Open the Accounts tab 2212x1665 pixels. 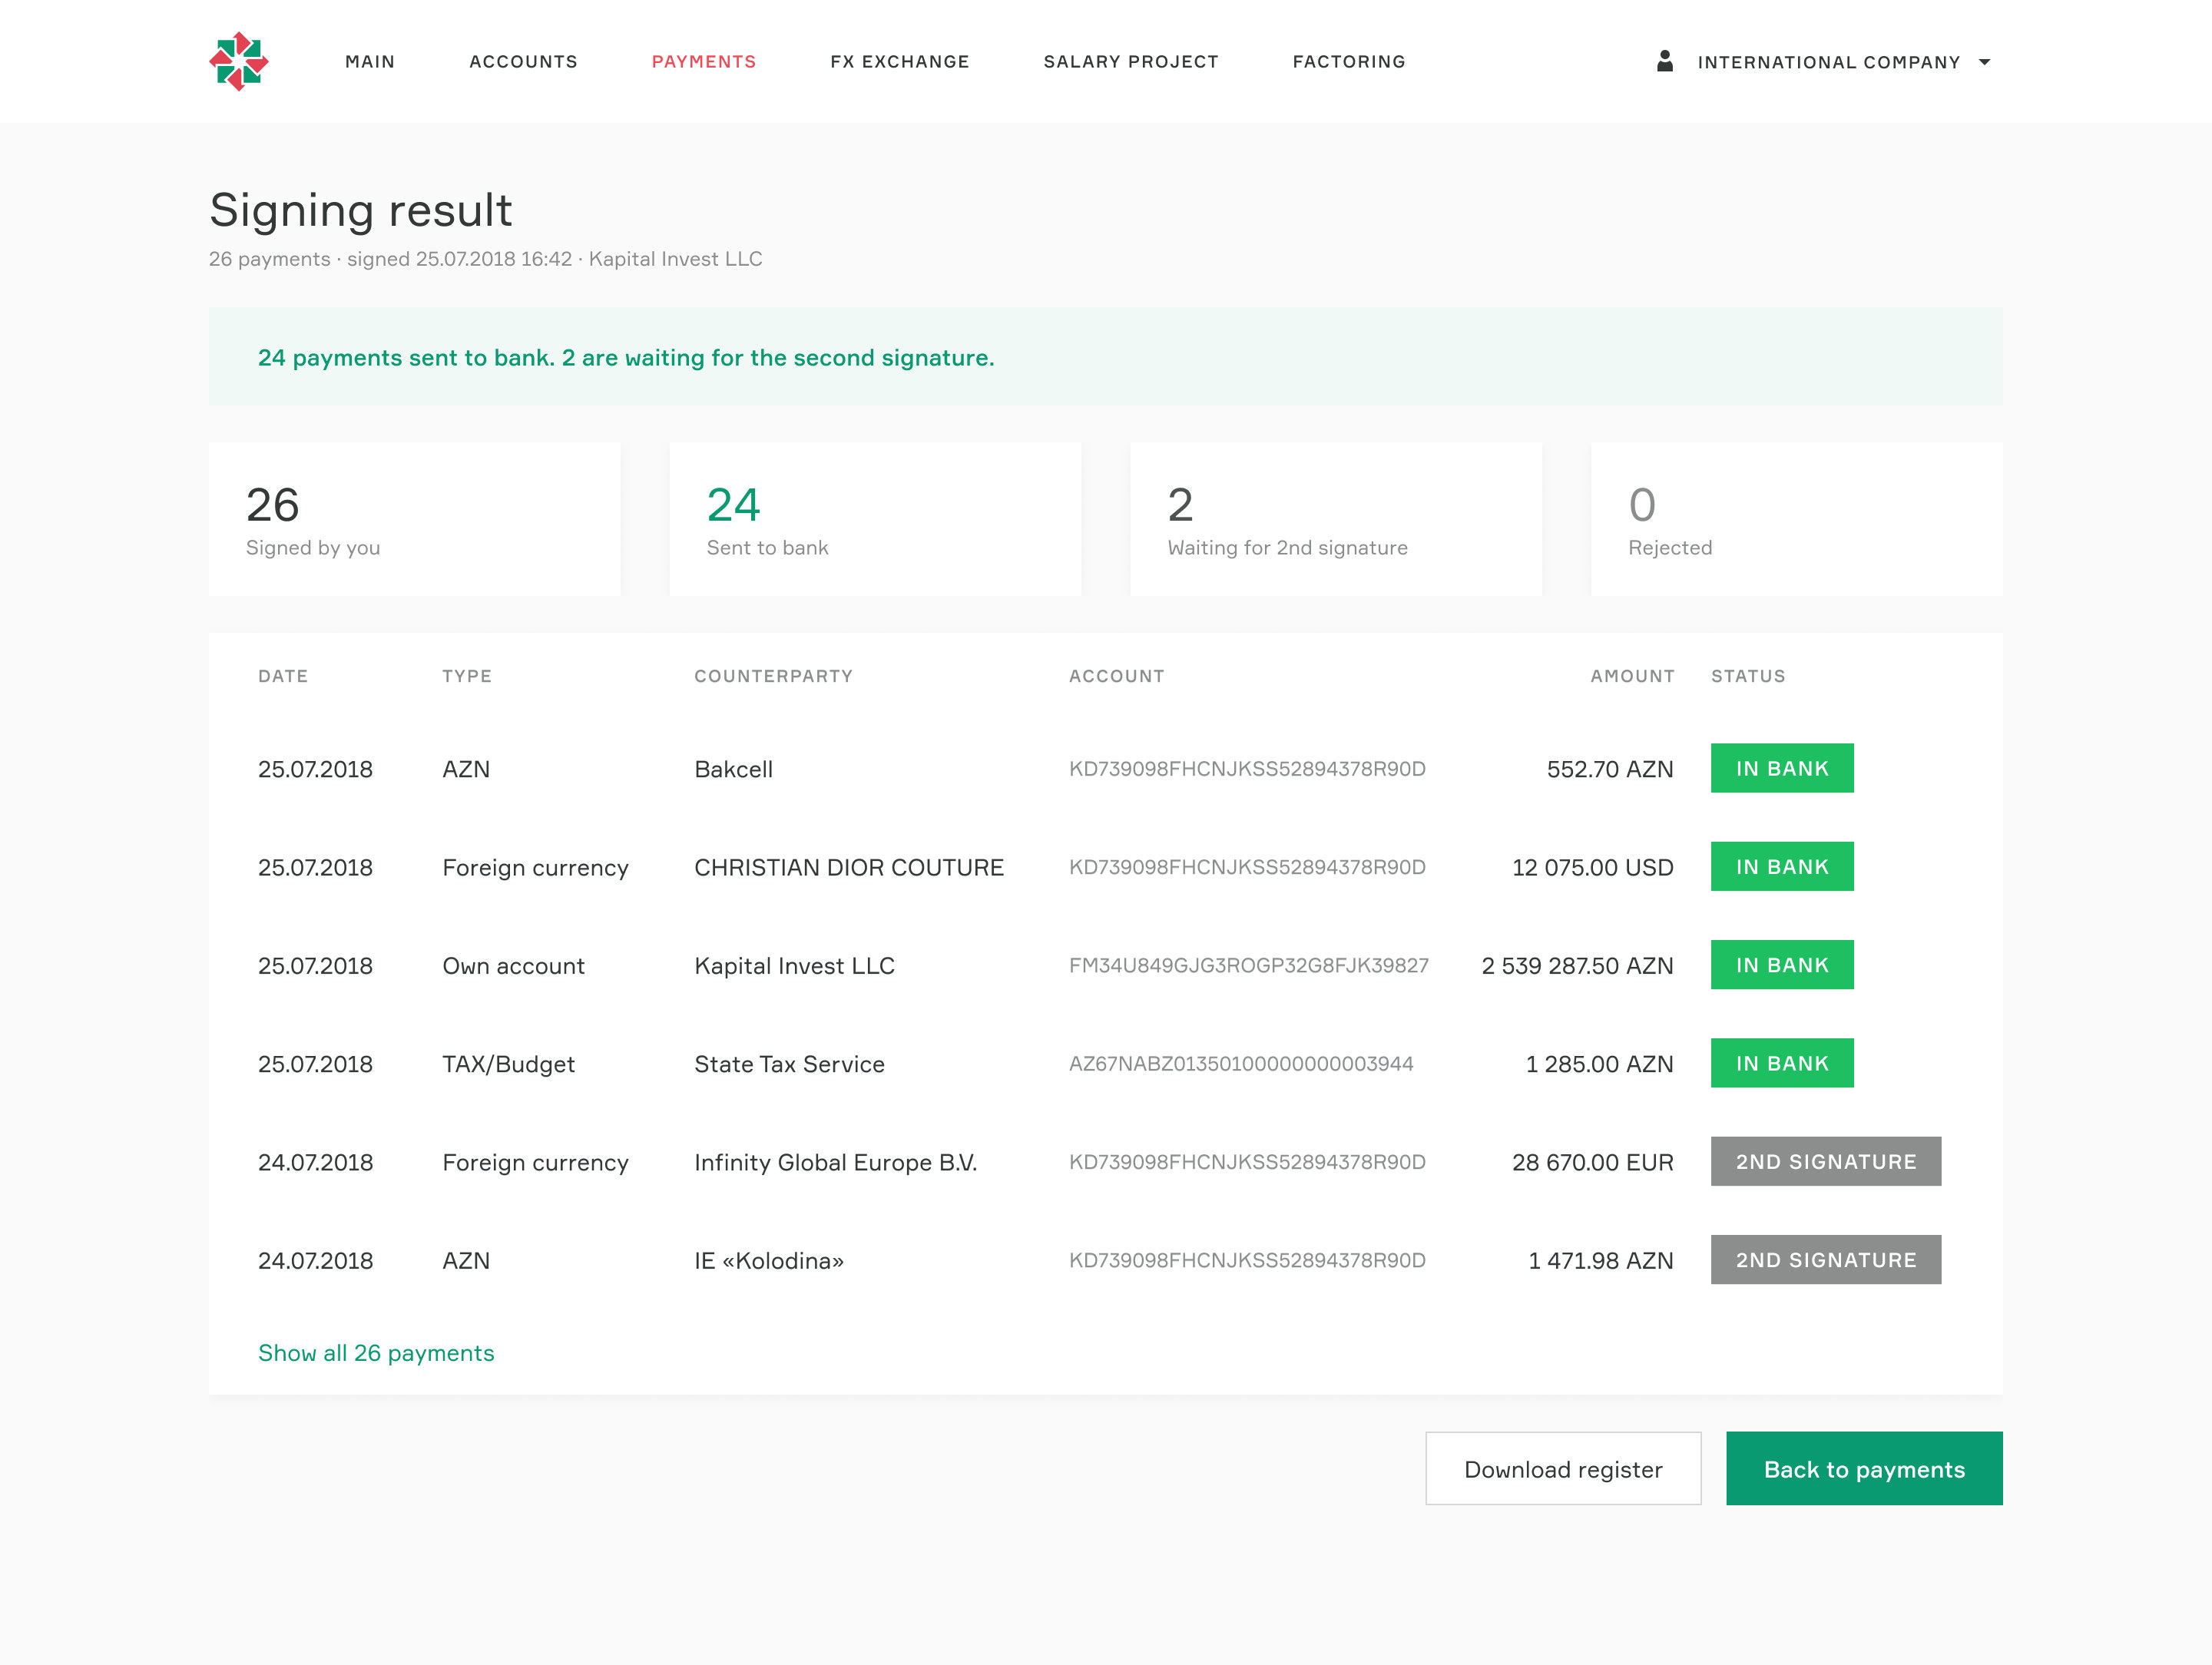[x=523, y=62]
